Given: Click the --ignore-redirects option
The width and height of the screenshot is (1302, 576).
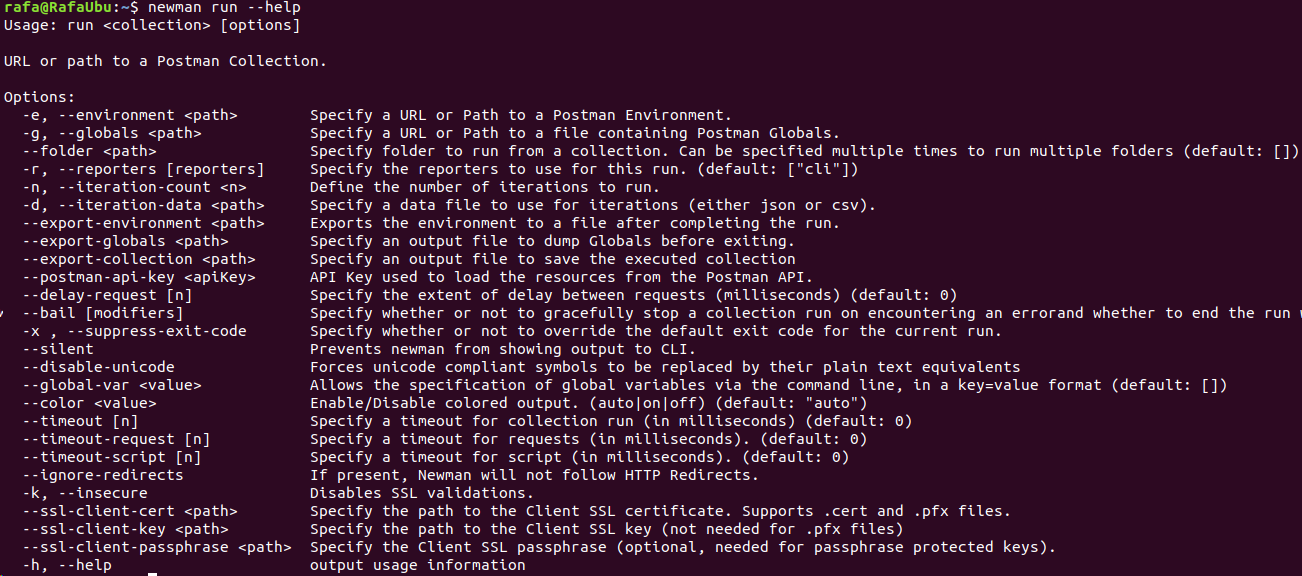Looking at the screenshot, I should click(102, 475).
